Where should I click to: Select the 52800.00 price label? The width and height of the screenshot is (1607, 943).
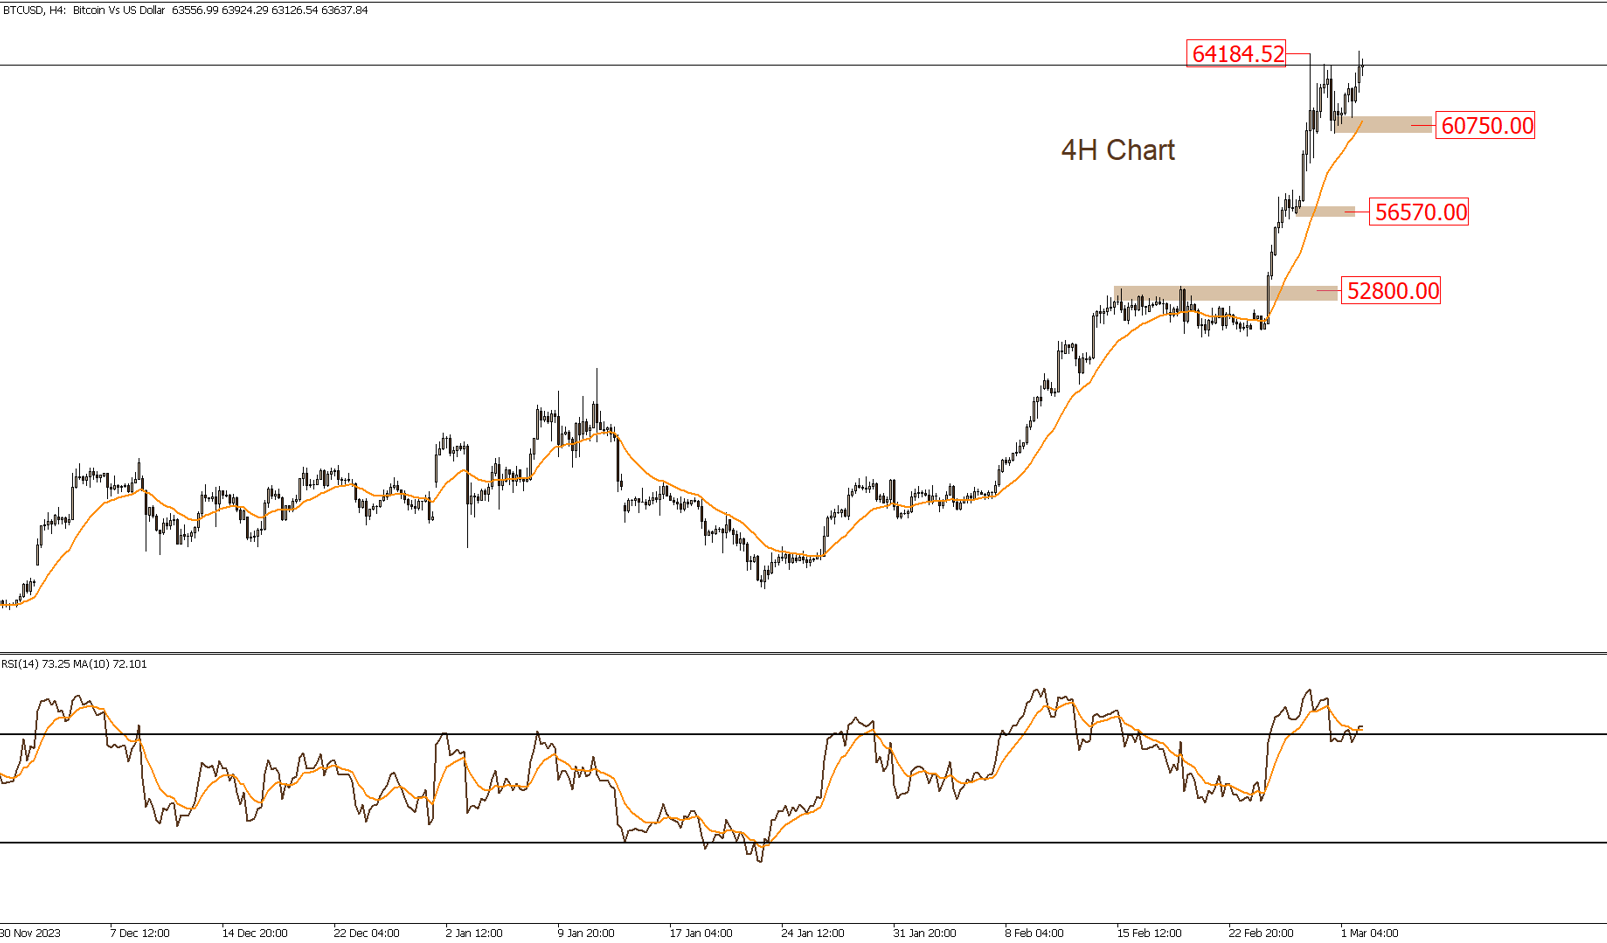1392,291
